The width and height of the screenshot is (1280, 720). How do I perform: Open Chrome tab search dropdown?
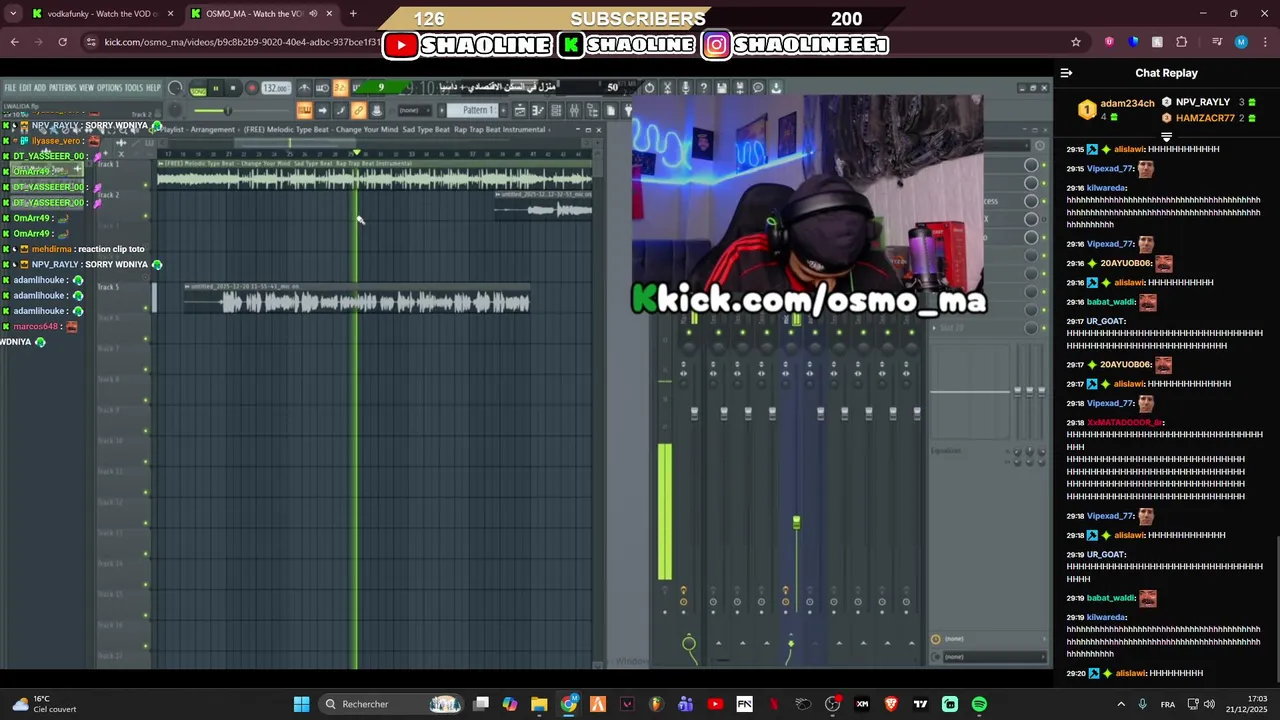click(x=13, y=14)
